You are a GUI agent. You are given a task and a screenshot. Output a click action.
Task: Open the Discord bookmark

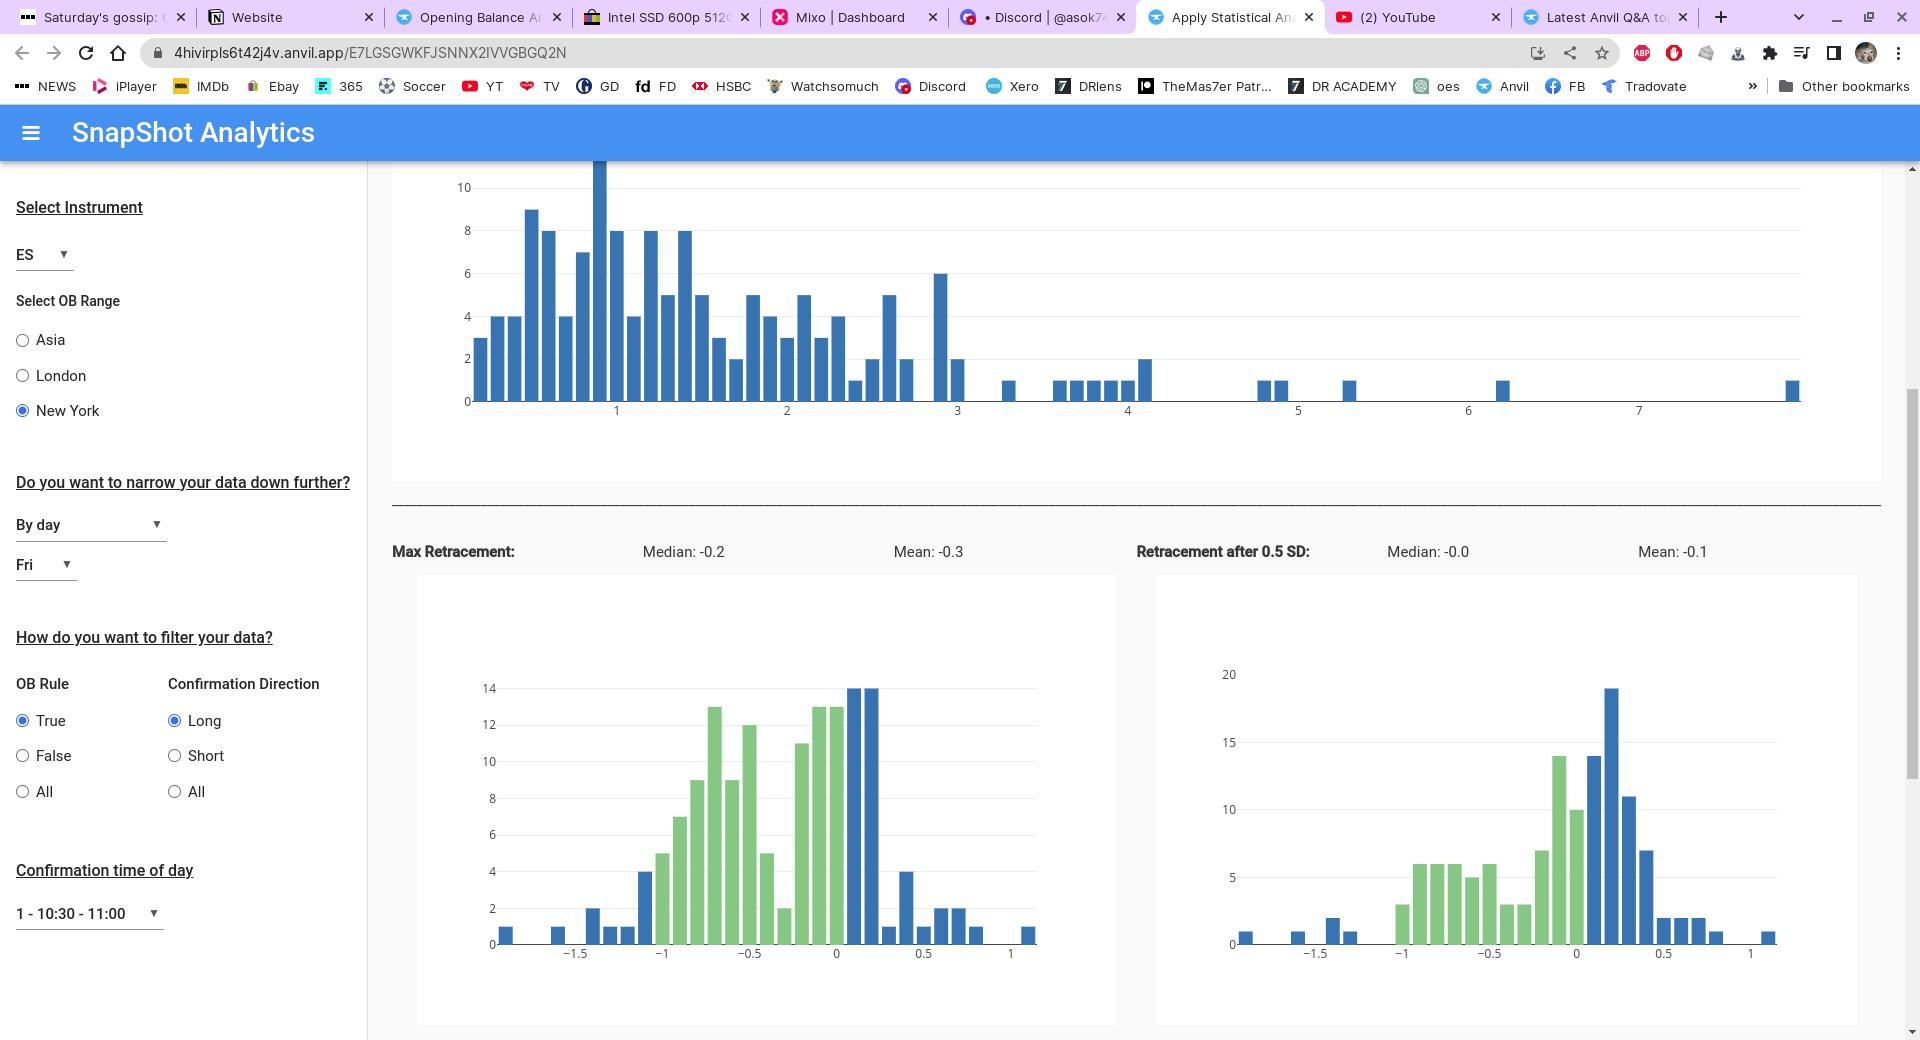click(930, 87)
